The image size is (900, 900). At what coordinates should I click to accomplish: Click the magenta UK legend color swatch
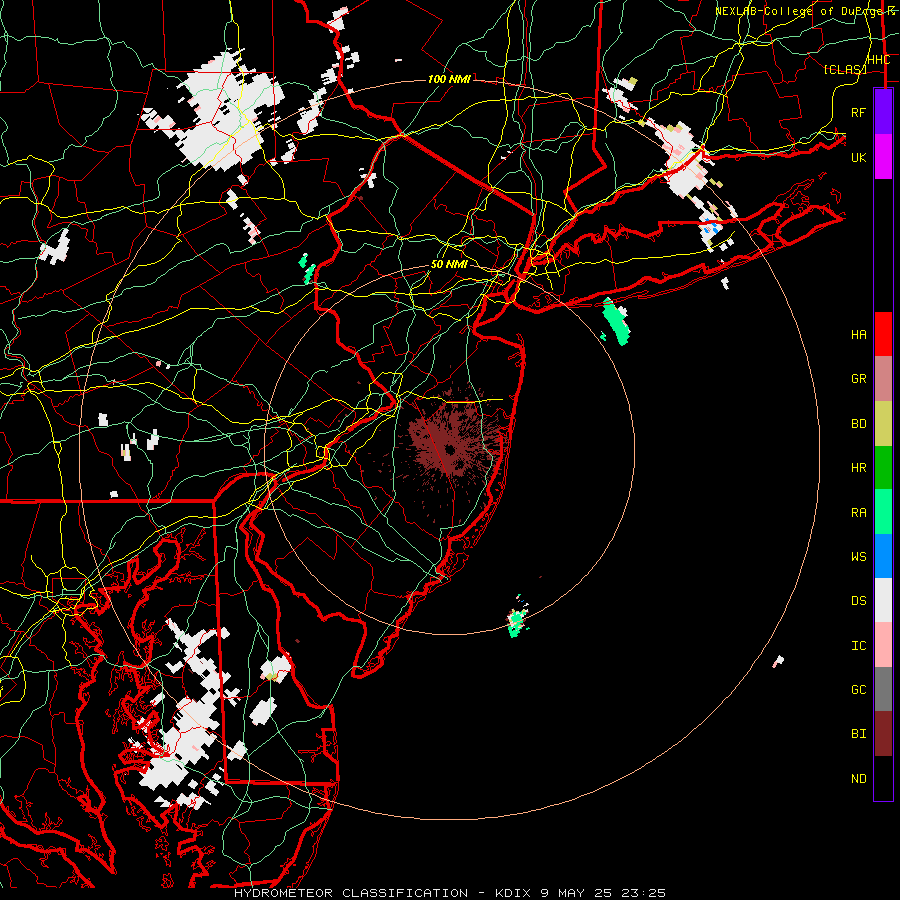pos(883,157)
